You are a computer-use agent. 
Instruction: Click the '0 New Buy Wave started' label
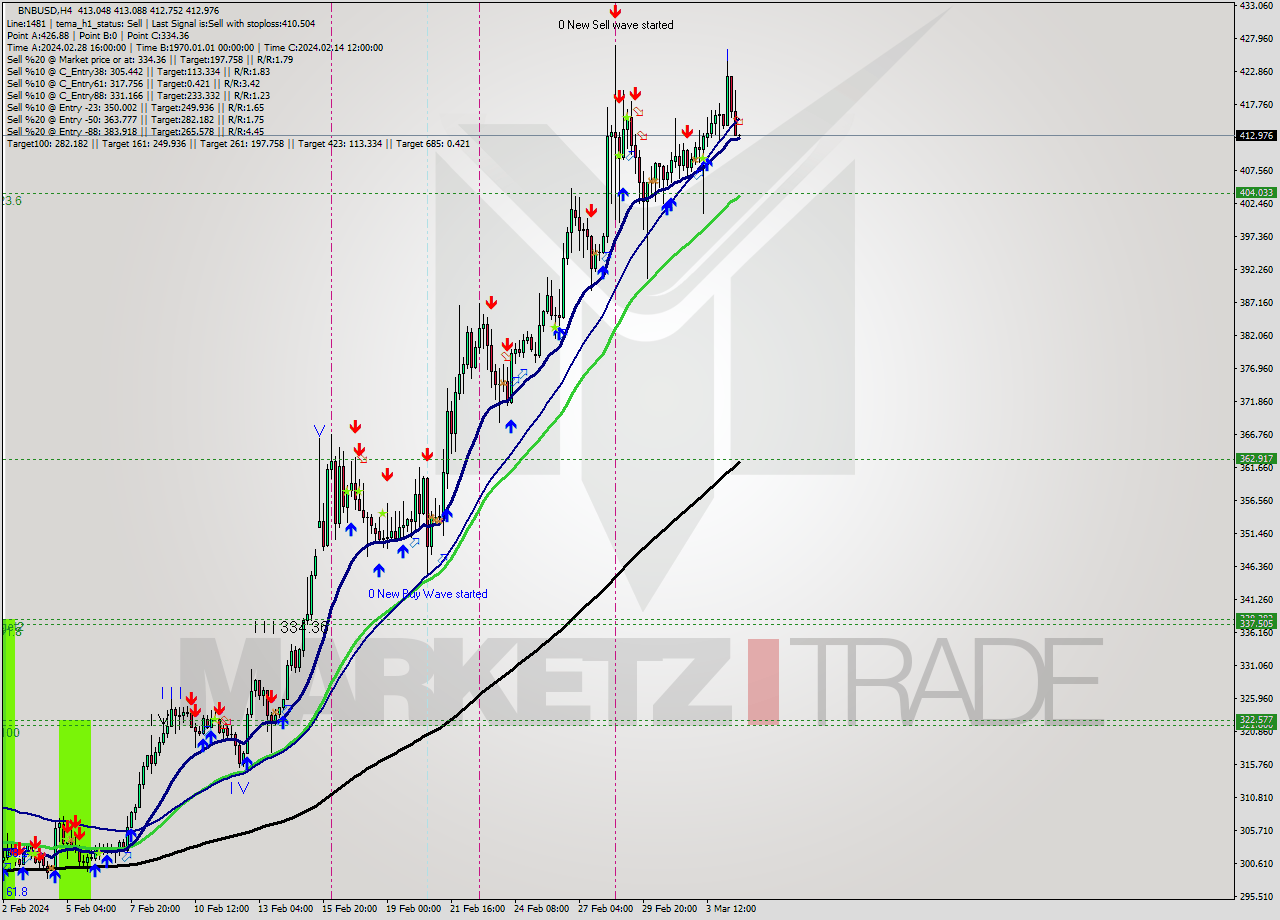[x=428, y=594]
